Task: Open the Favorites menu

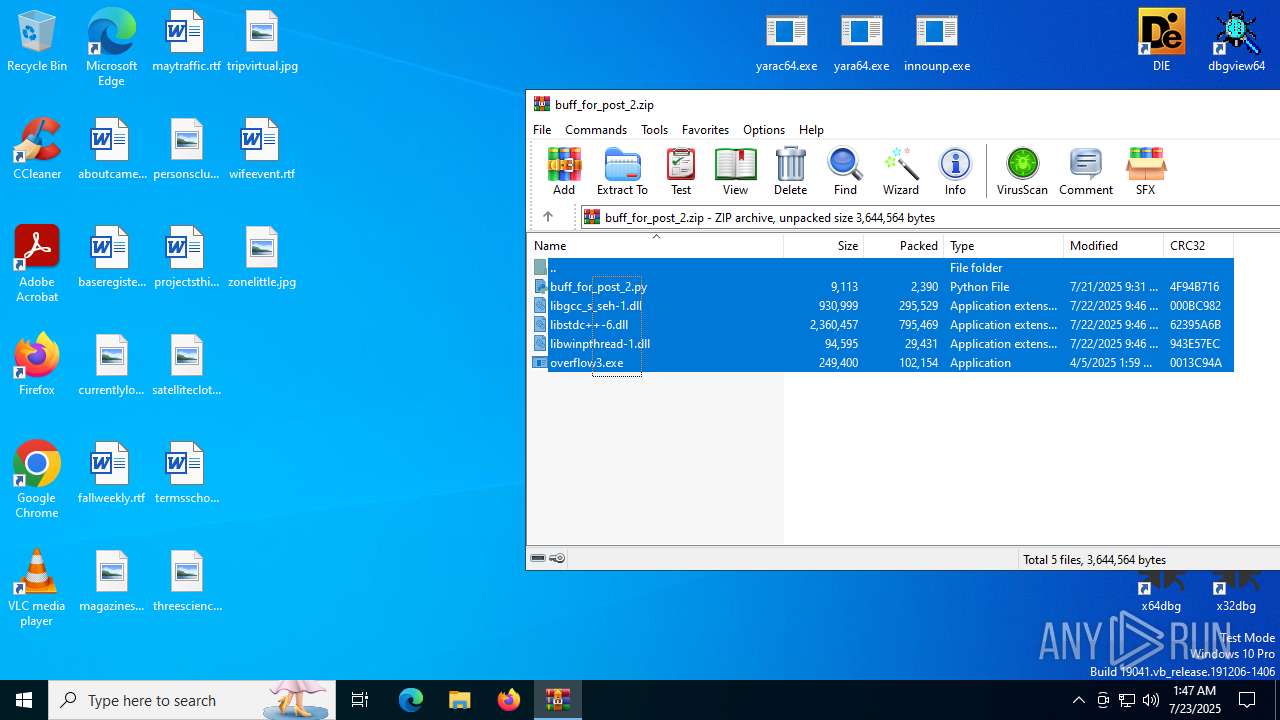Action: (705, 130)
